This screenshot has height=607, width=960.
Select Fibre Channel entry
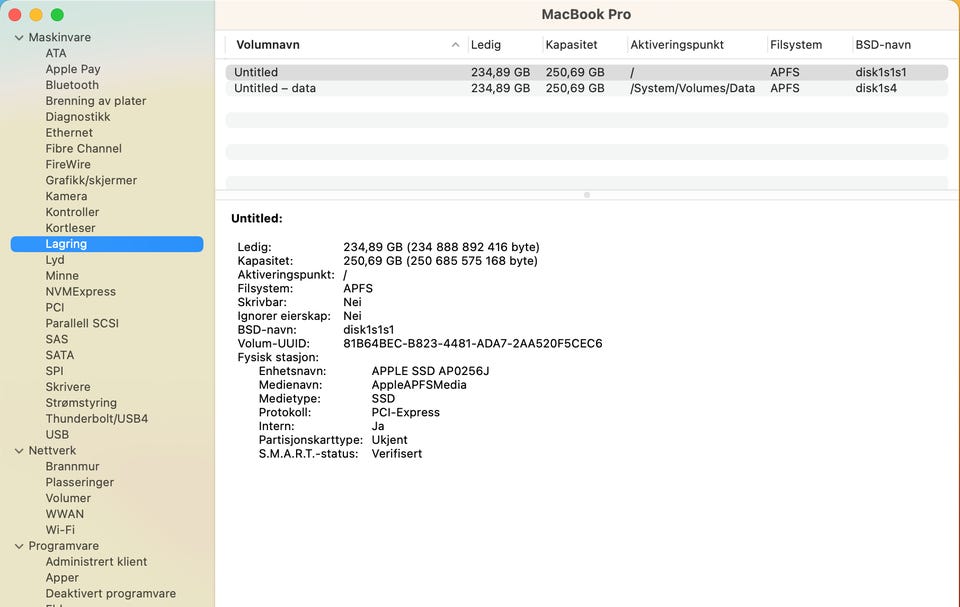(83, 149)
